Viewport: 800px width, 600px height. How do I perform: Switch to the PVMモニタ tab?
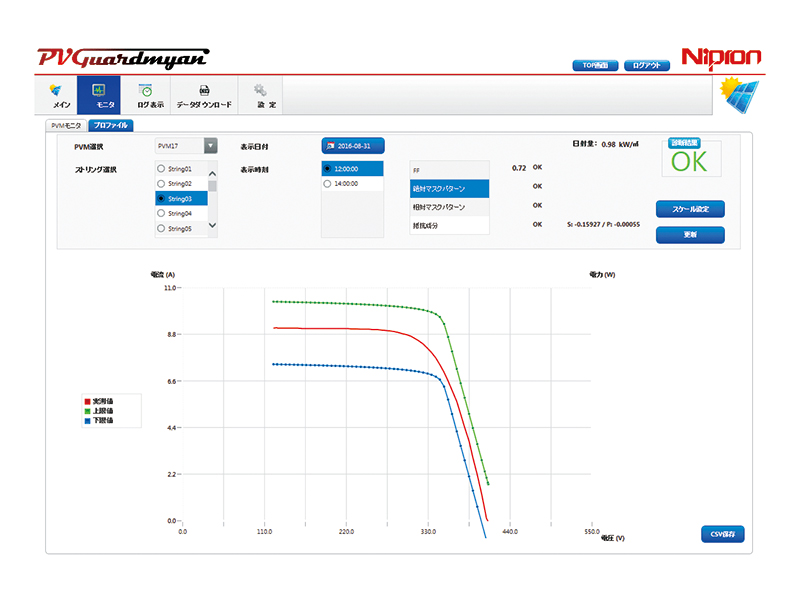tap(66, 126)
